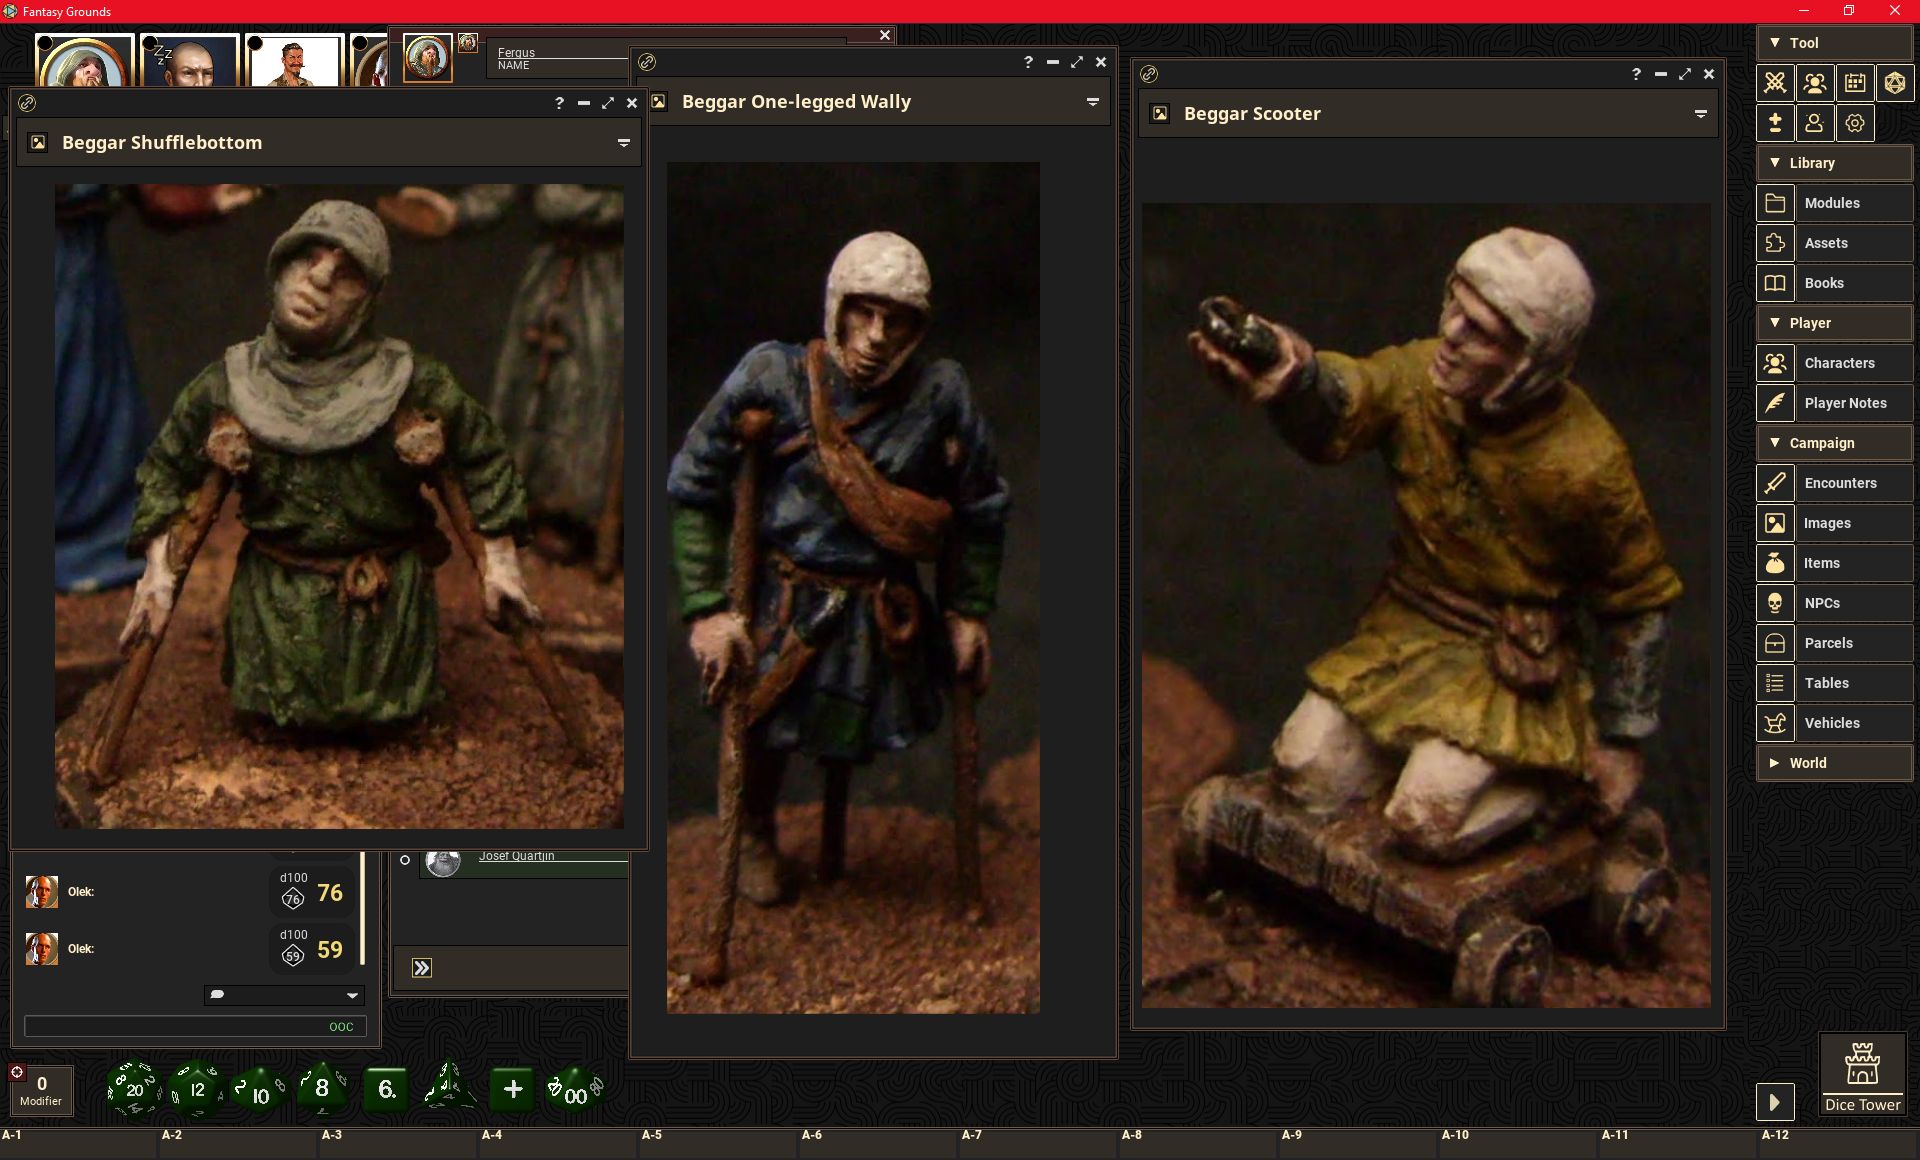This screenshot has height=1160, width=1920.
Task: Pick the d12 die
Action: coord(197,1089)
